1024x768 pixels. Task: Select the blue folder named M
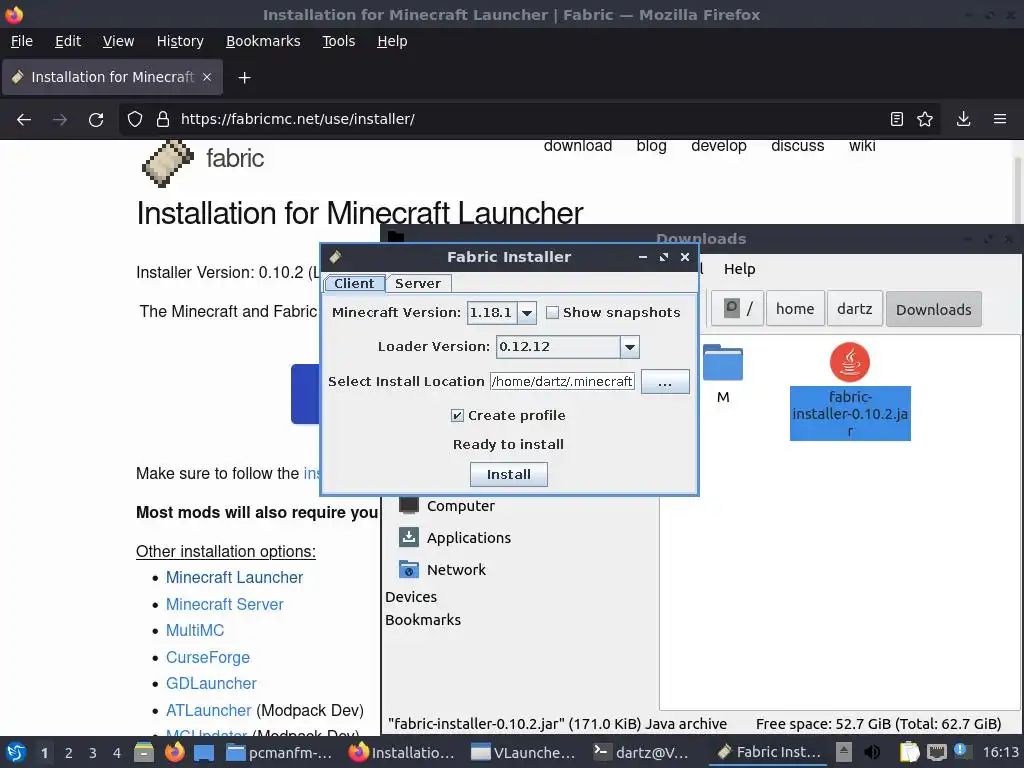[x=723, y=362]
